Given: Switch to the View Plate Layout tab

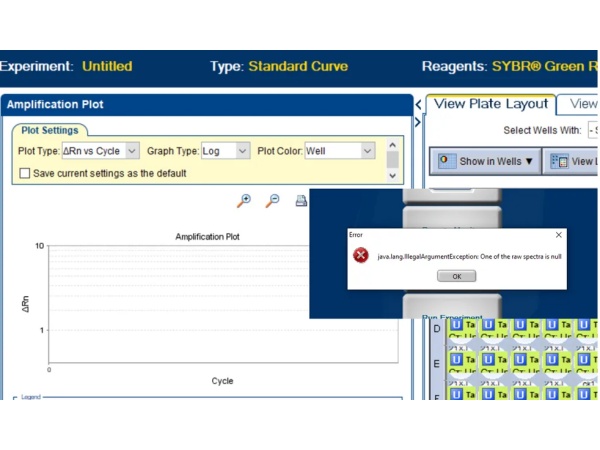Looking at the screenshot, I should click(490, 104).
